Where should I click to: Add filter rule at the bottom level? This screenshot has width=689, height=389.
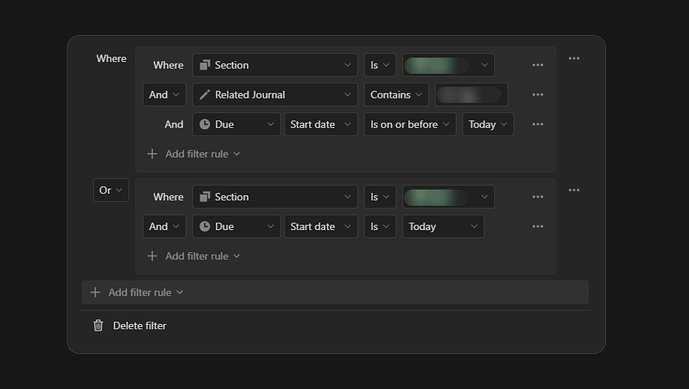tap(335, 292)
